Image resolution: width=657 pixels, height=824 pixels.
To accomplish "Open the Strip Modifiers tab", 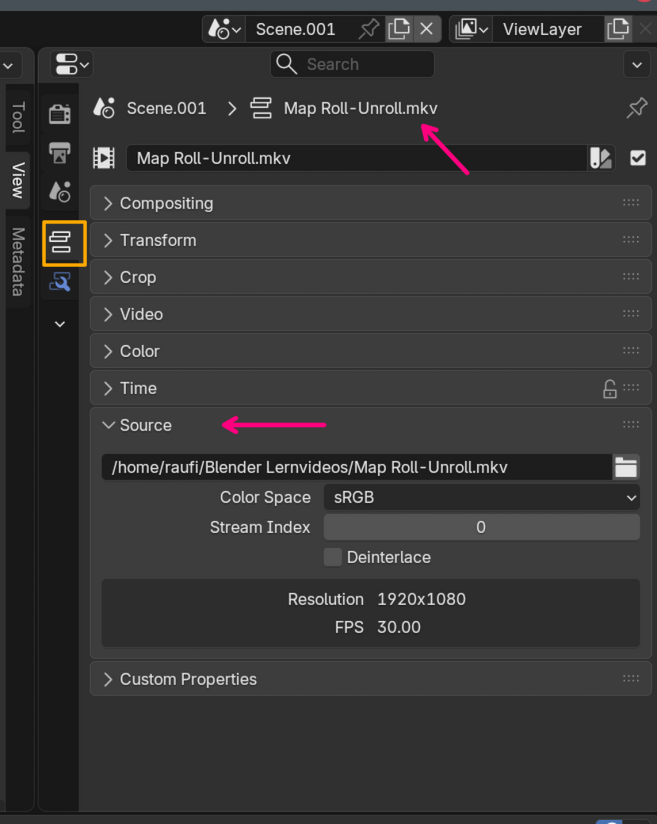I will click(x=60, y=283).
